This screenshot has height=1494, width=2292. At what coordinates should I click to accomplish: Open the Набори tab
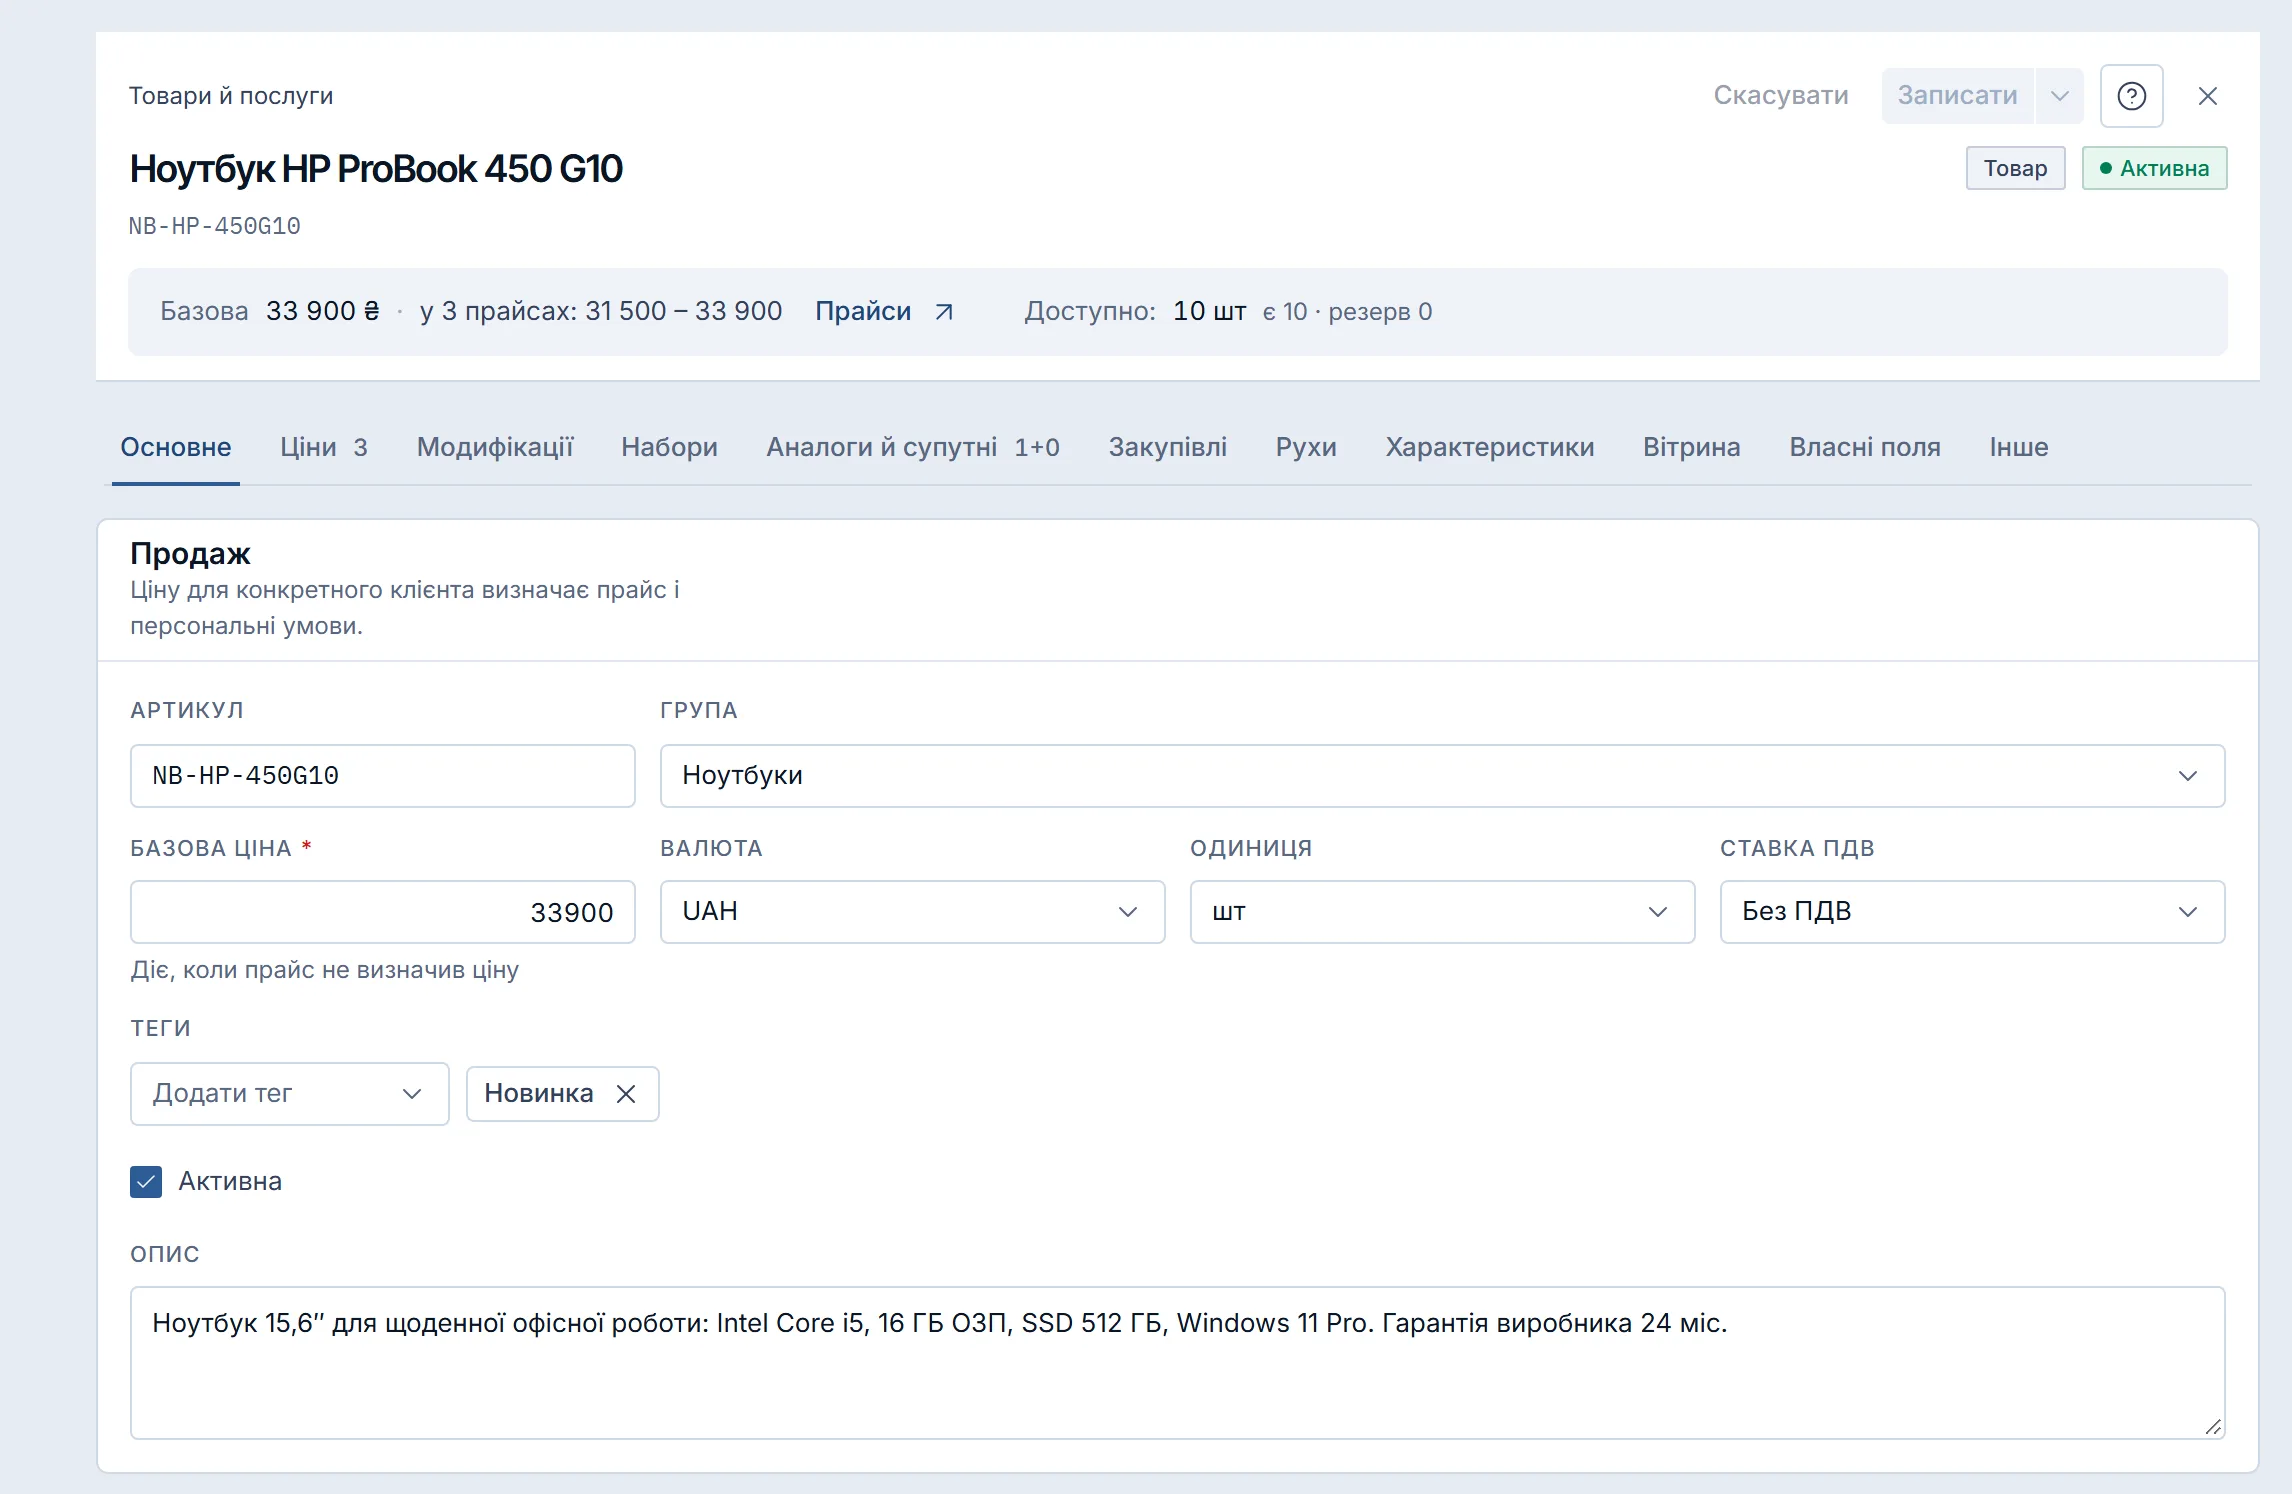click(669, 447)
